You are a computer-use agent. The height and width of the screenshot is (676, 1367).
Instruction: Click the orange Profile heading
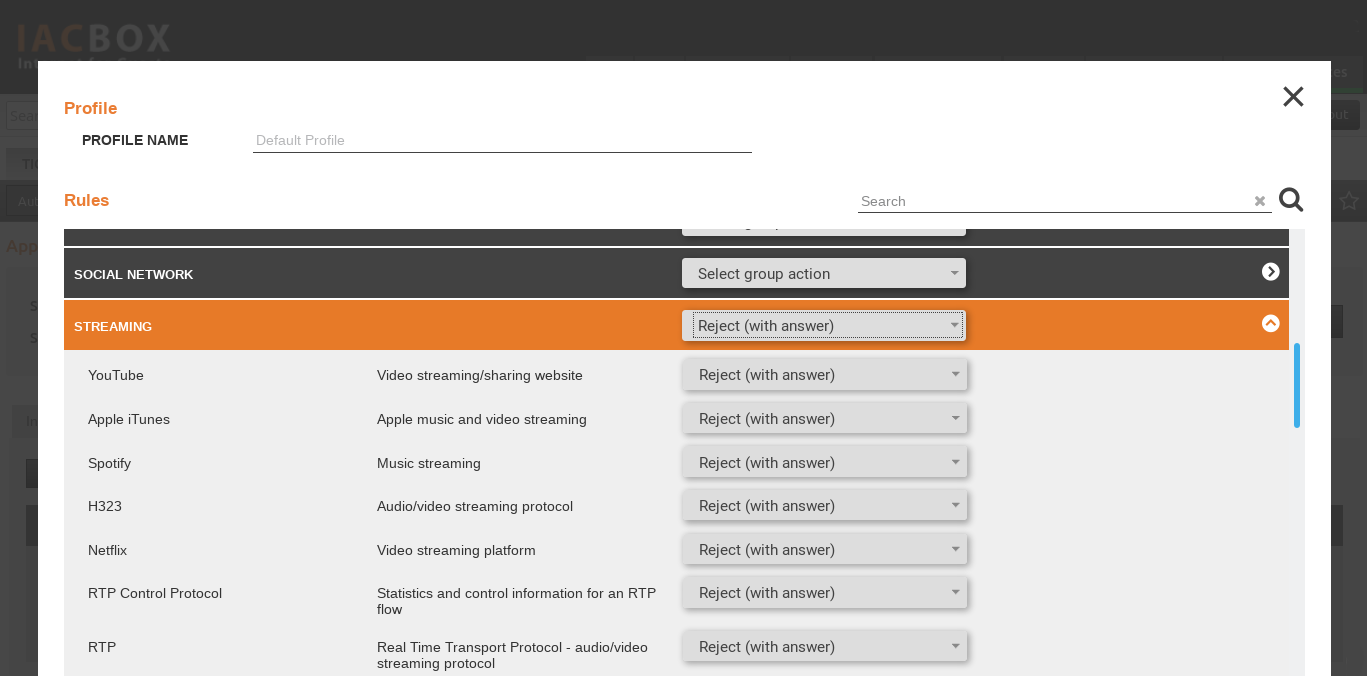pyautogui.click(x=91, y=108)
